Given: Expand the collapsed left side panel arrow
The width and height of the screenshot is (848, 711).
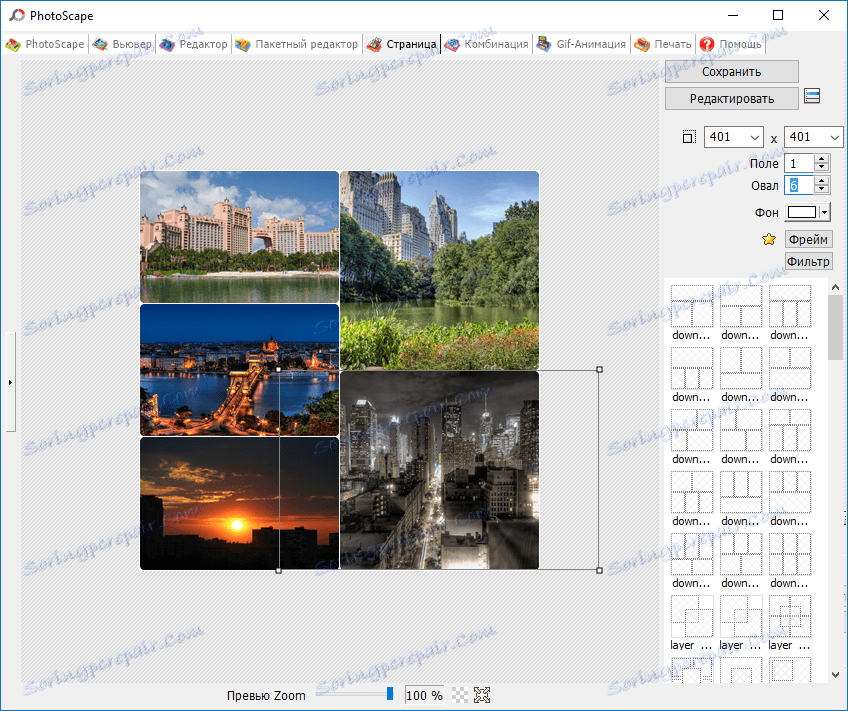Looking at the screenshot, I should coord(10,382).
